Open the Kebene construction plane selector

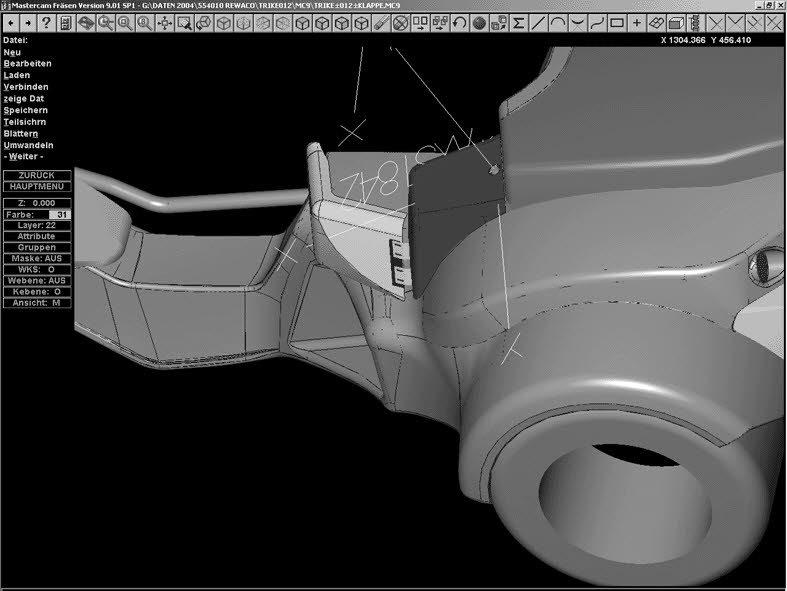[37, 291]
